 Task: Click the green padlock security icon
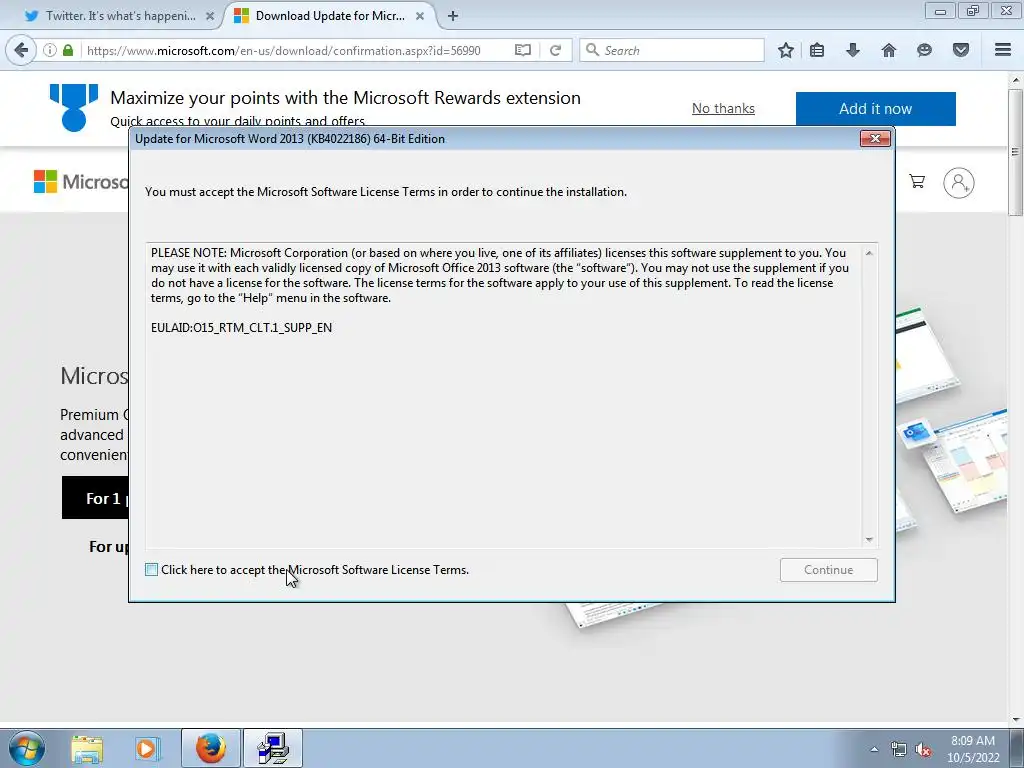(68, 50)
